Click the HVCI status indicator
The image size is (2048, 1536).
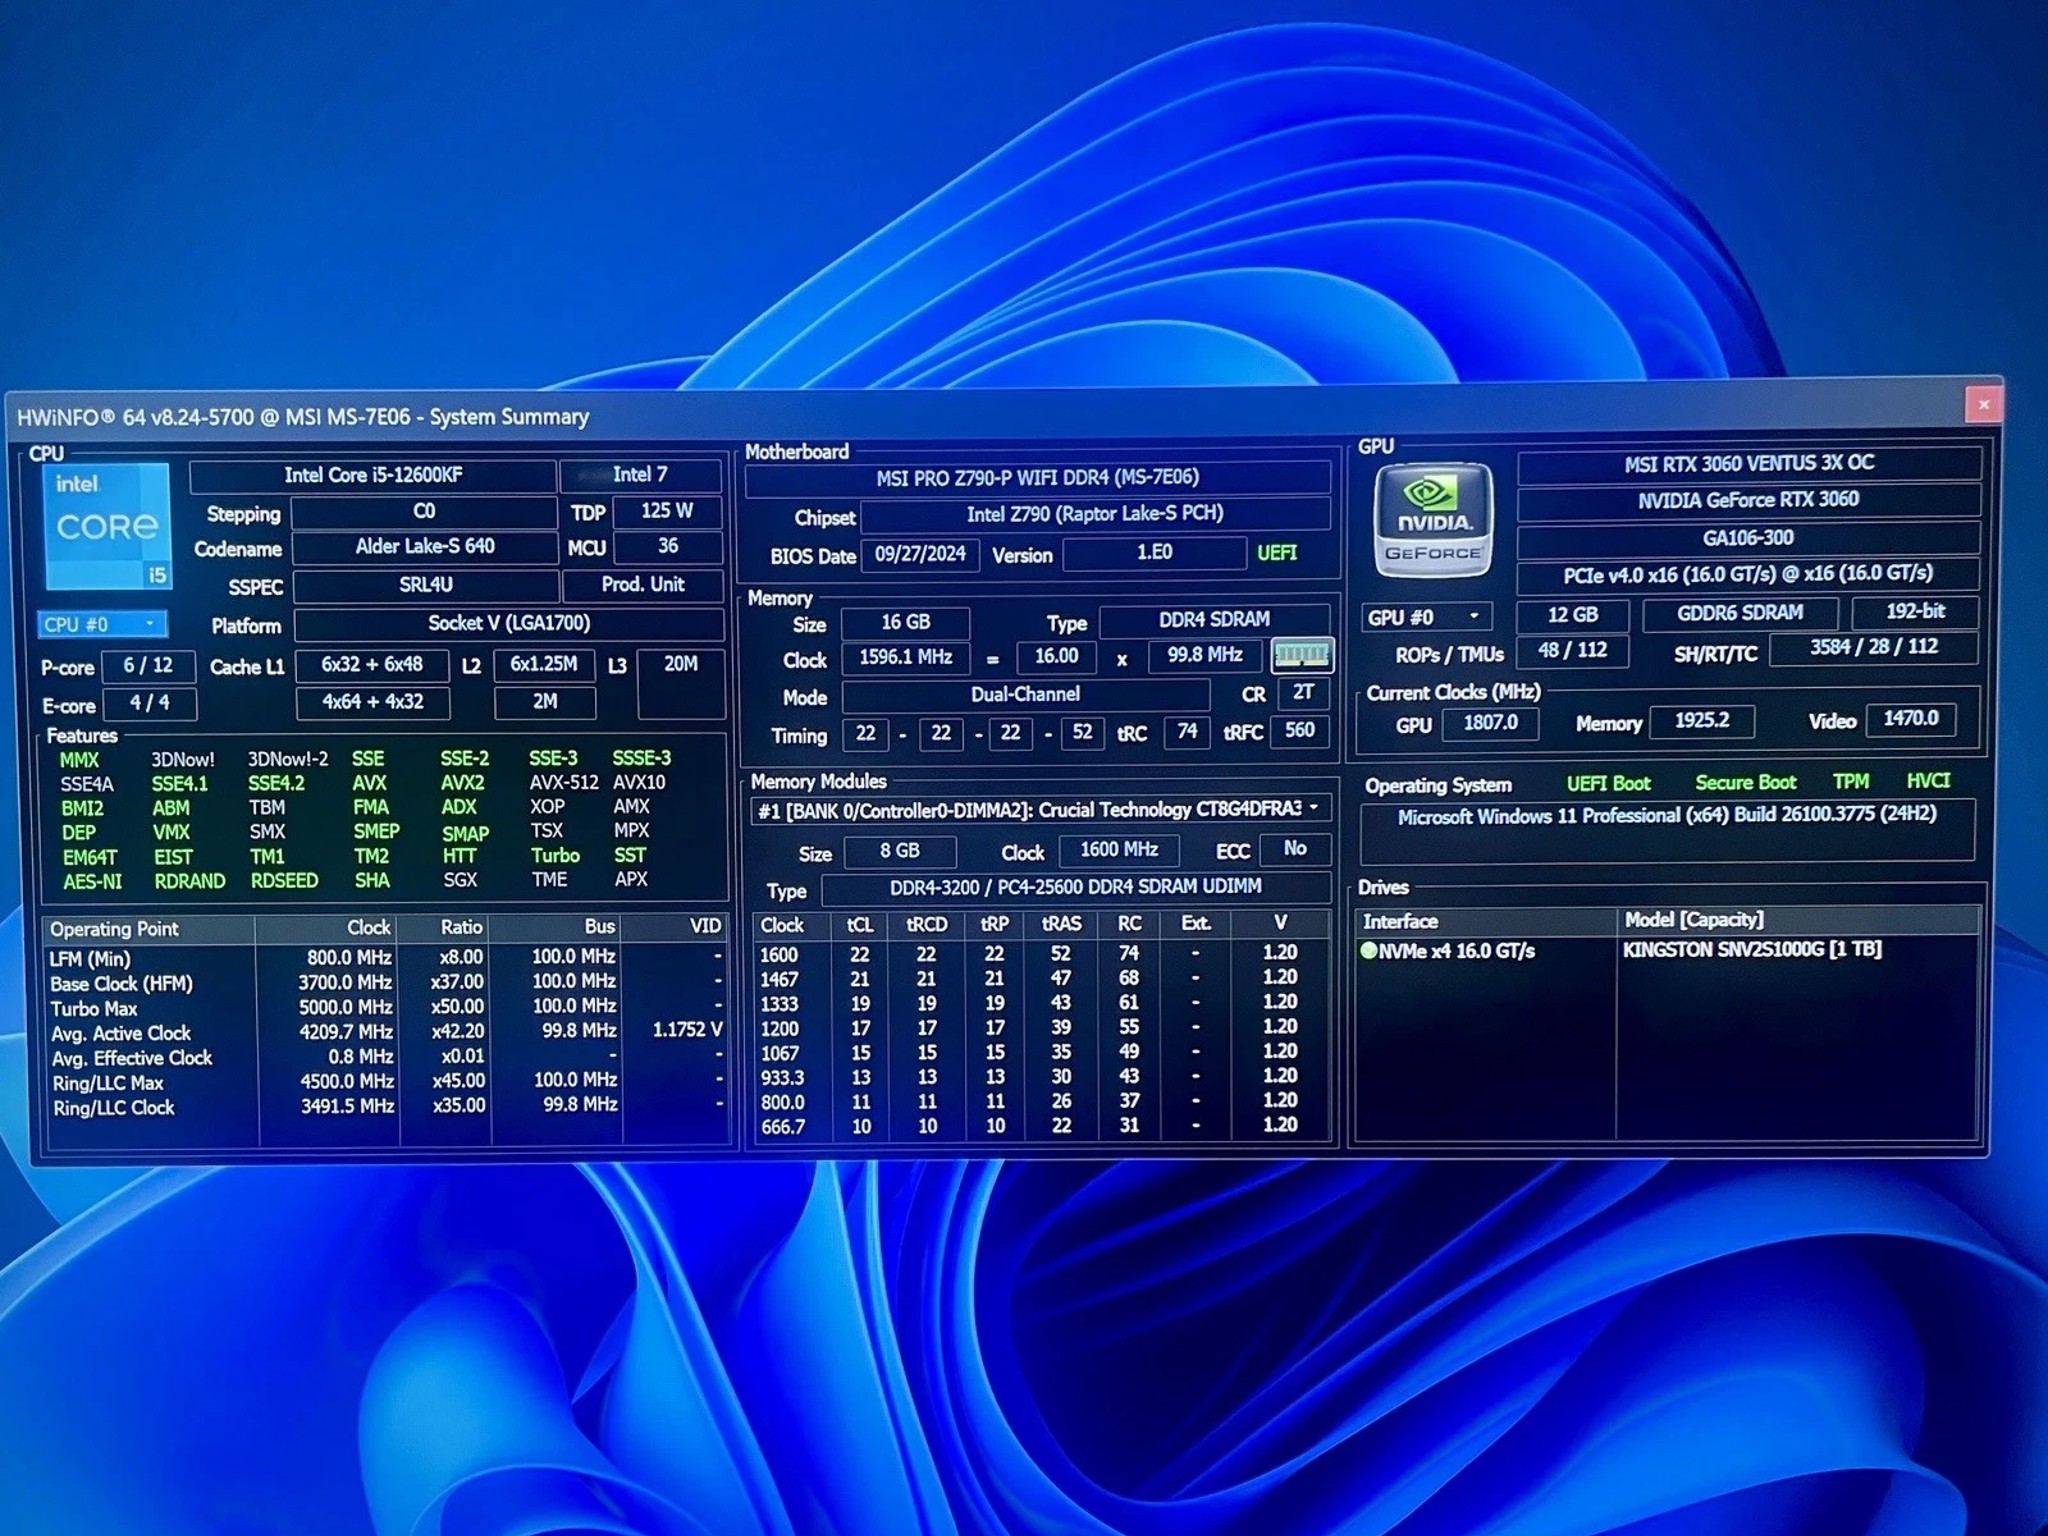(x=1928, y=780)
